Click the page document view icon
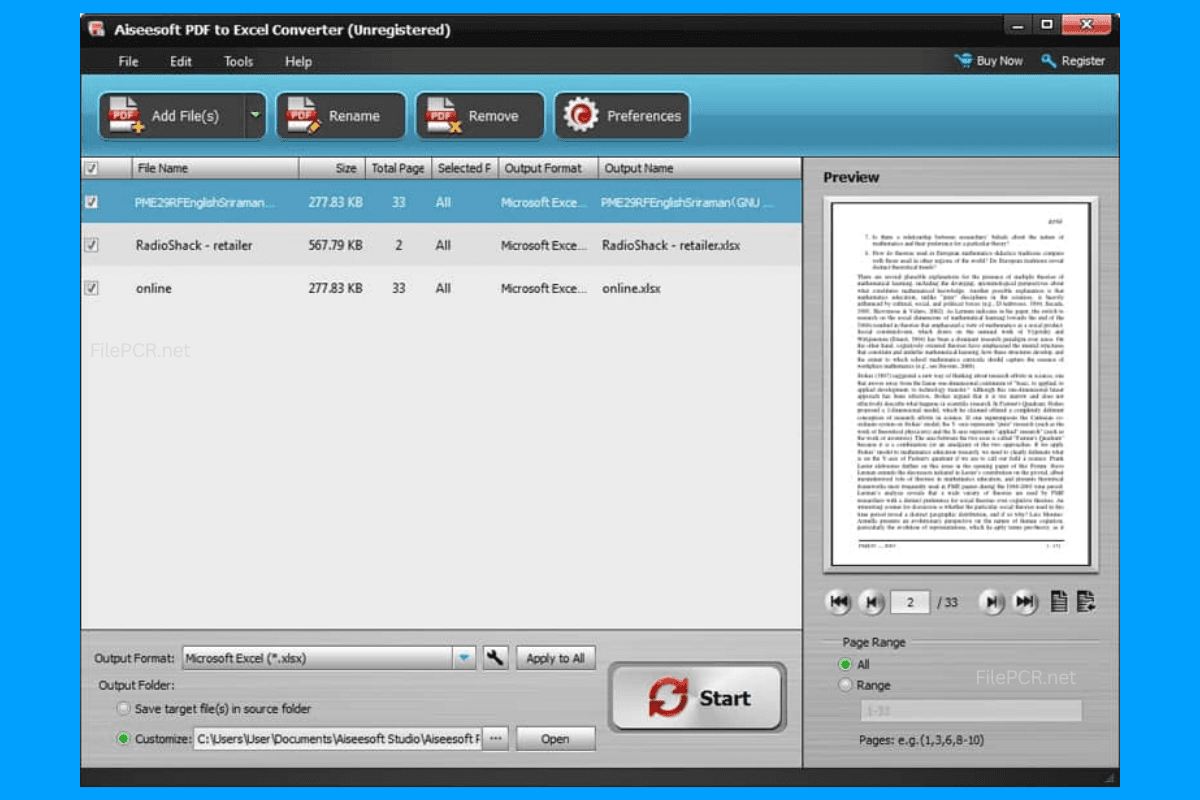1200x800 pixels. 1059,602
